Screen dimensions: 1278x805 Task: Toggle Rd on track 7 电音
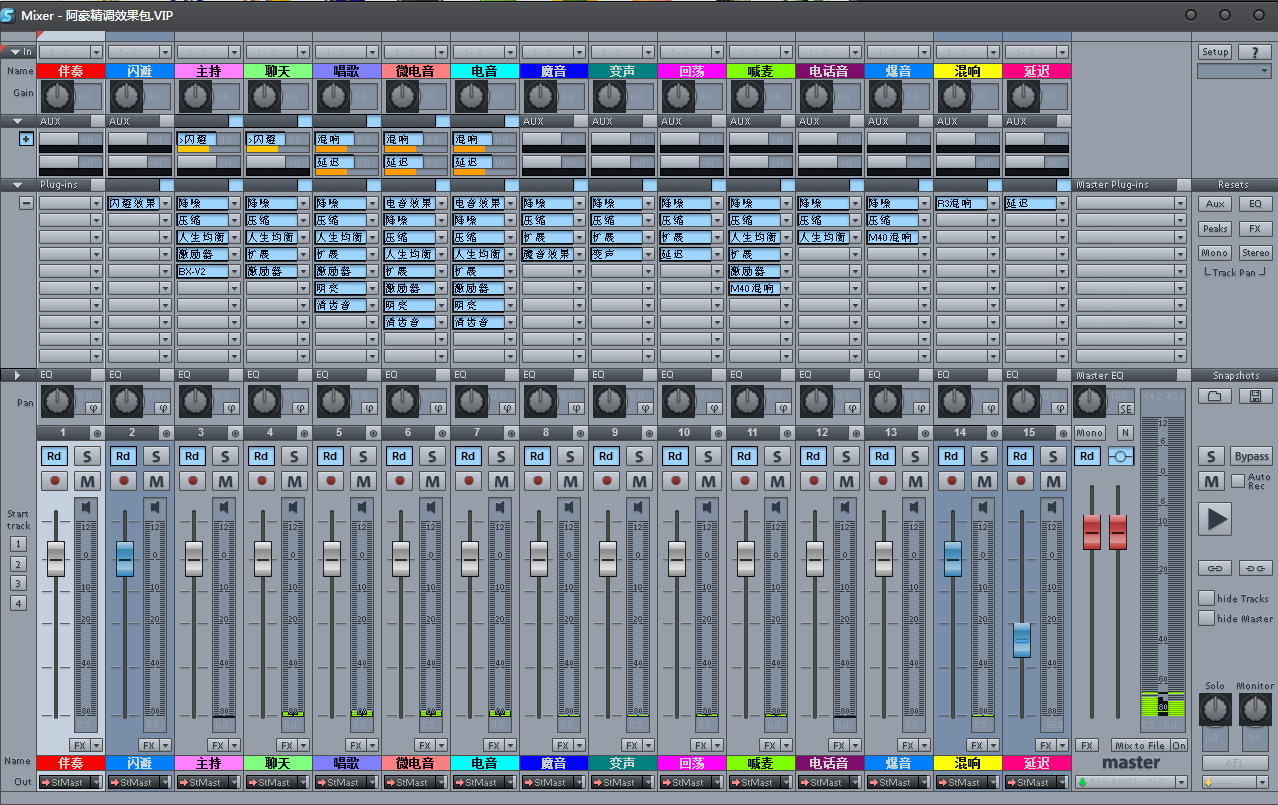[x=469, y=456]
